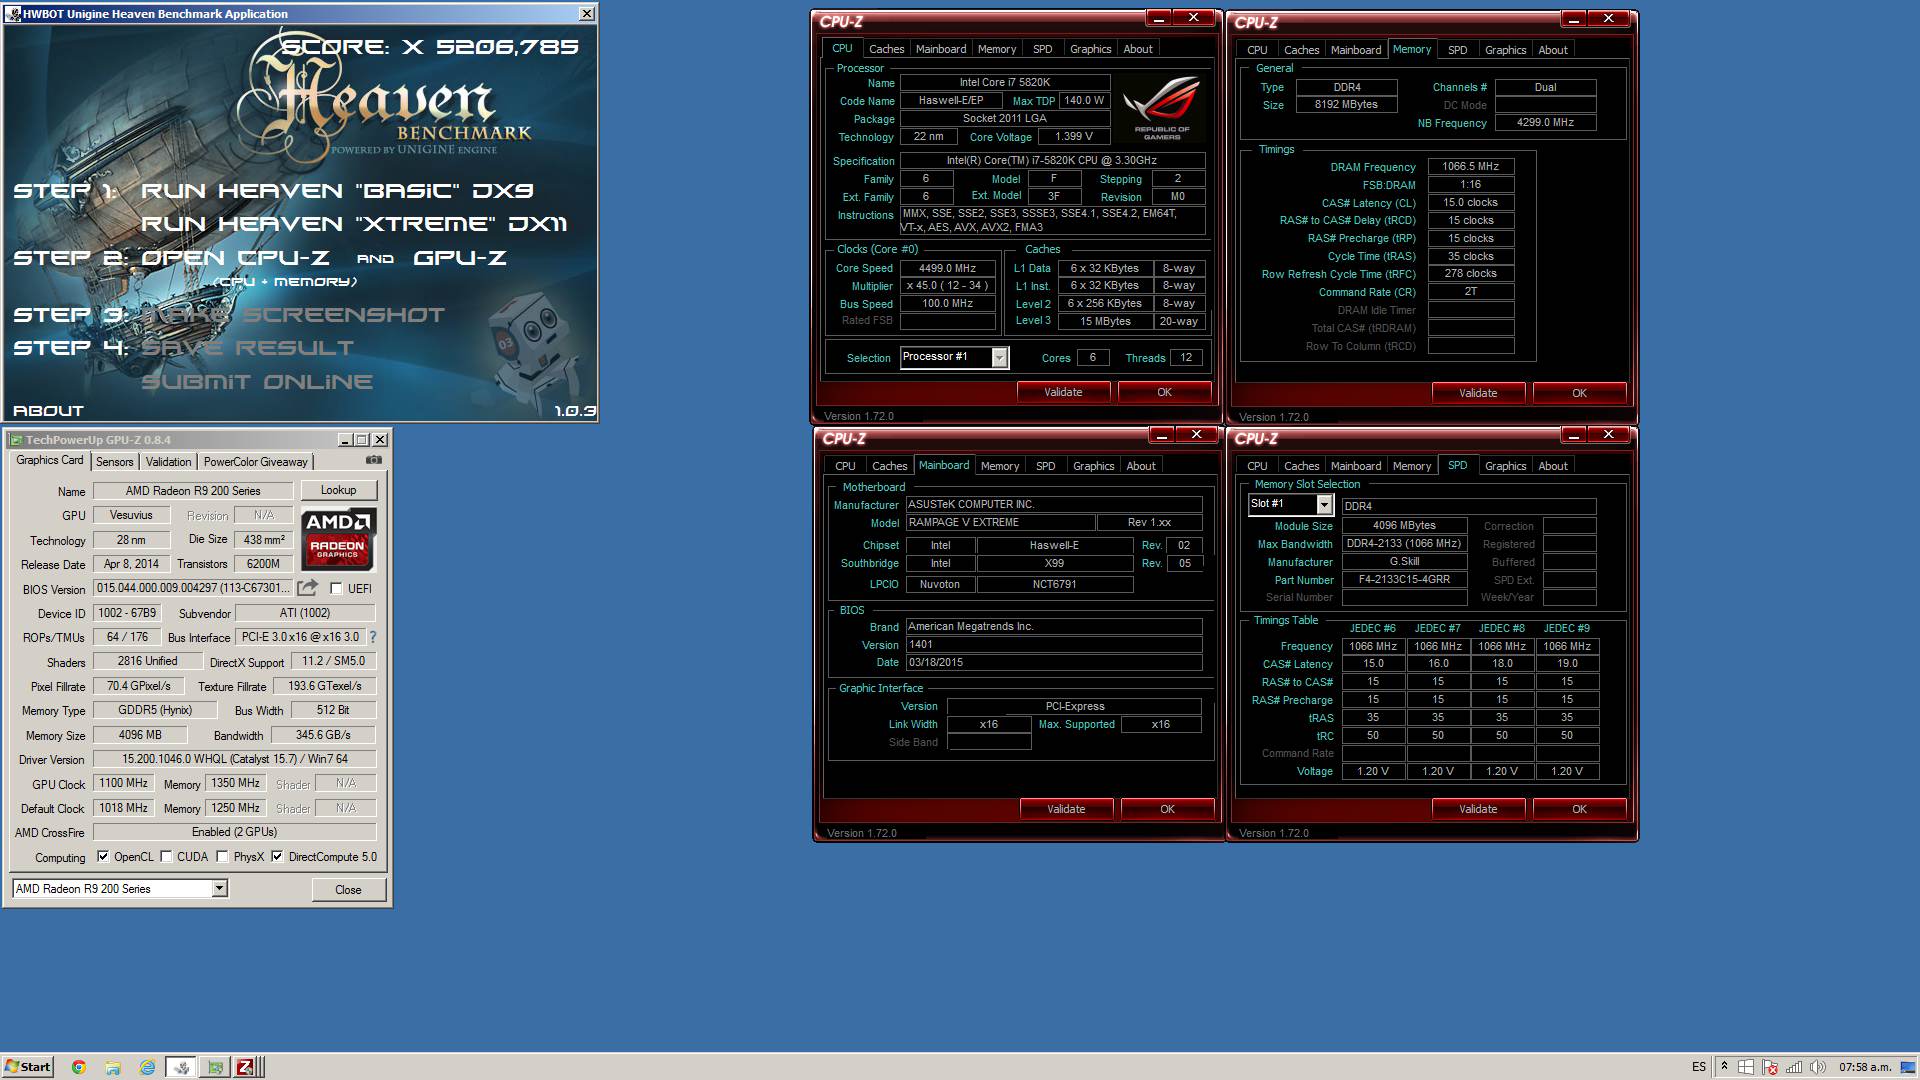Switch to the GPU-Z taskbar button
1920x1080 pixels.
[214, 1067]
